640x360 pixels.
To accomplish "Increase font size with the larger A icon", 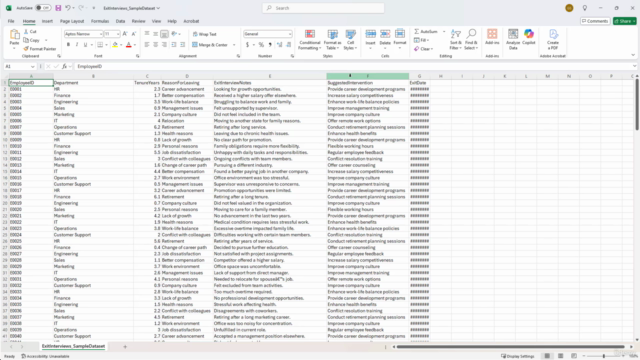I will pos(125,34).
